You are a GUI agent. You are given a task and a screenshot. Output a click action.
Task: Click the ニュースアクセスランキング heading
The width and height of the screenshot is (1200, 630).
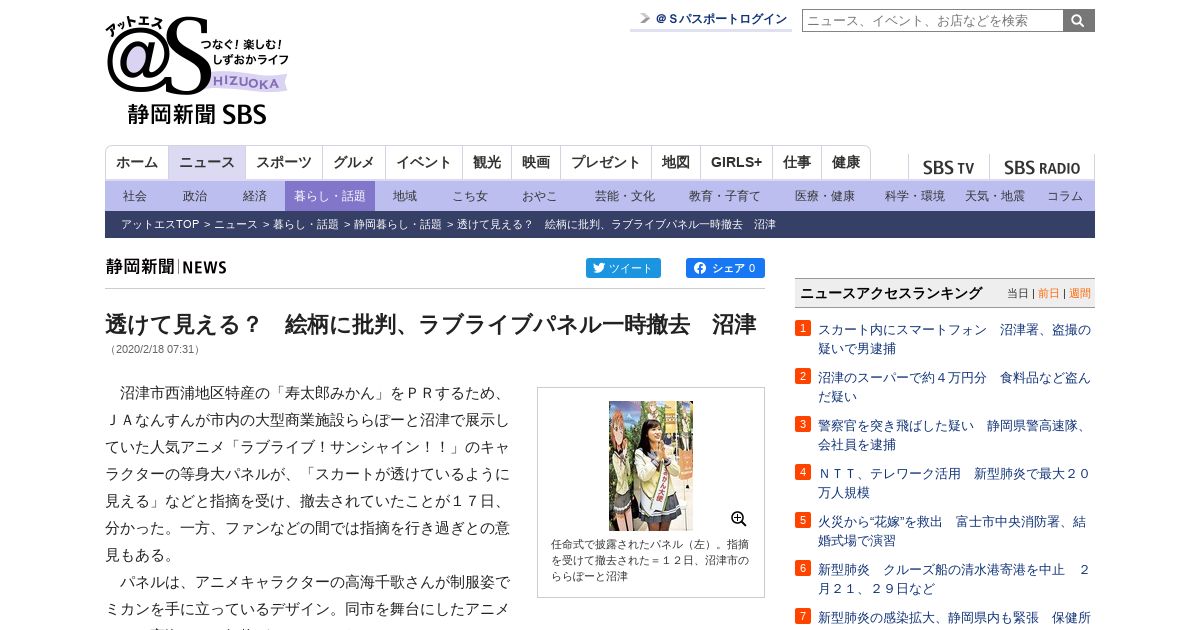[x=891, y=293]
